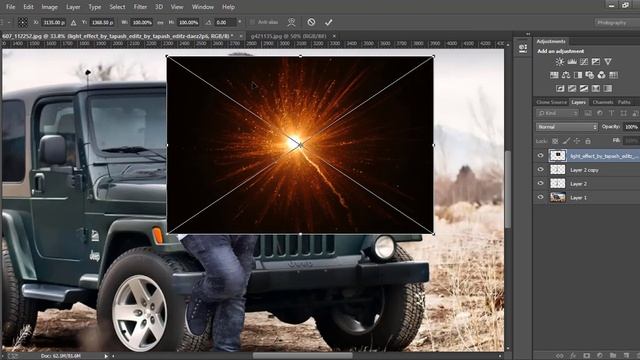Hide the Layer 2 copy layer

click(540, 169)
